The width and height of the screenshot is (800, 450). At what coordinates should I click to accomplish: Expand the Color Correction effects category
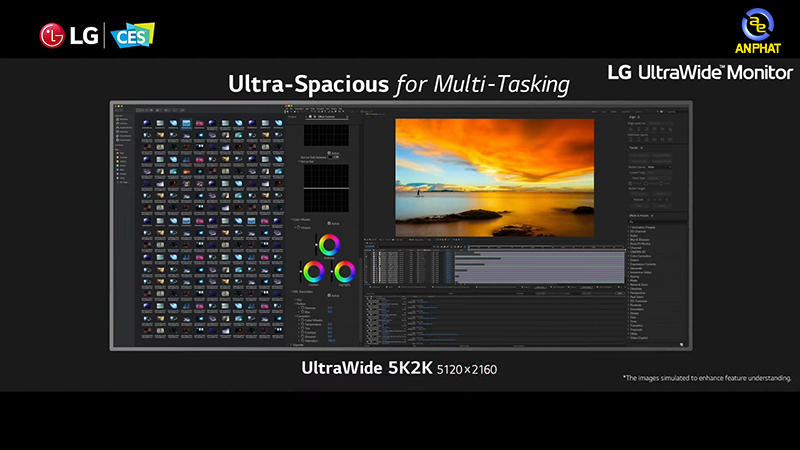[x=629, y=256]
